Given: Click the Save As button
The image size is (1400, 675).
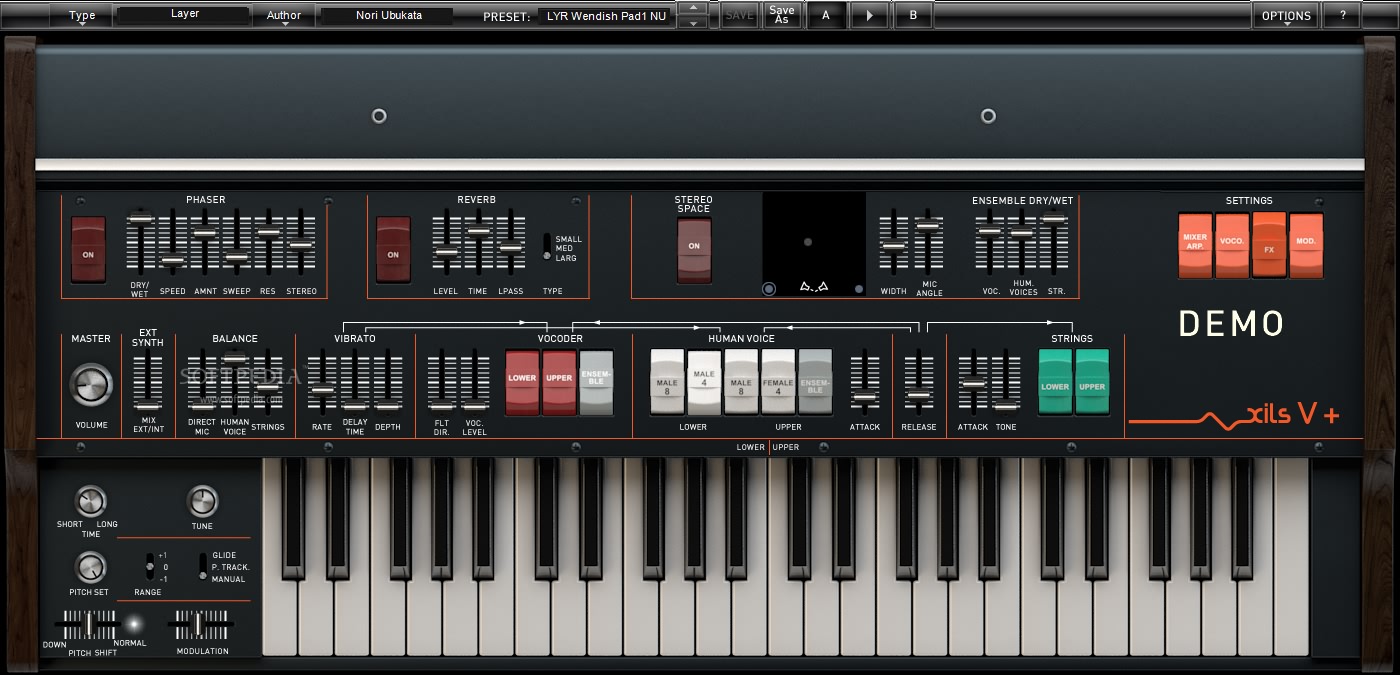Looking at the screenshot, I should [782, 15].
